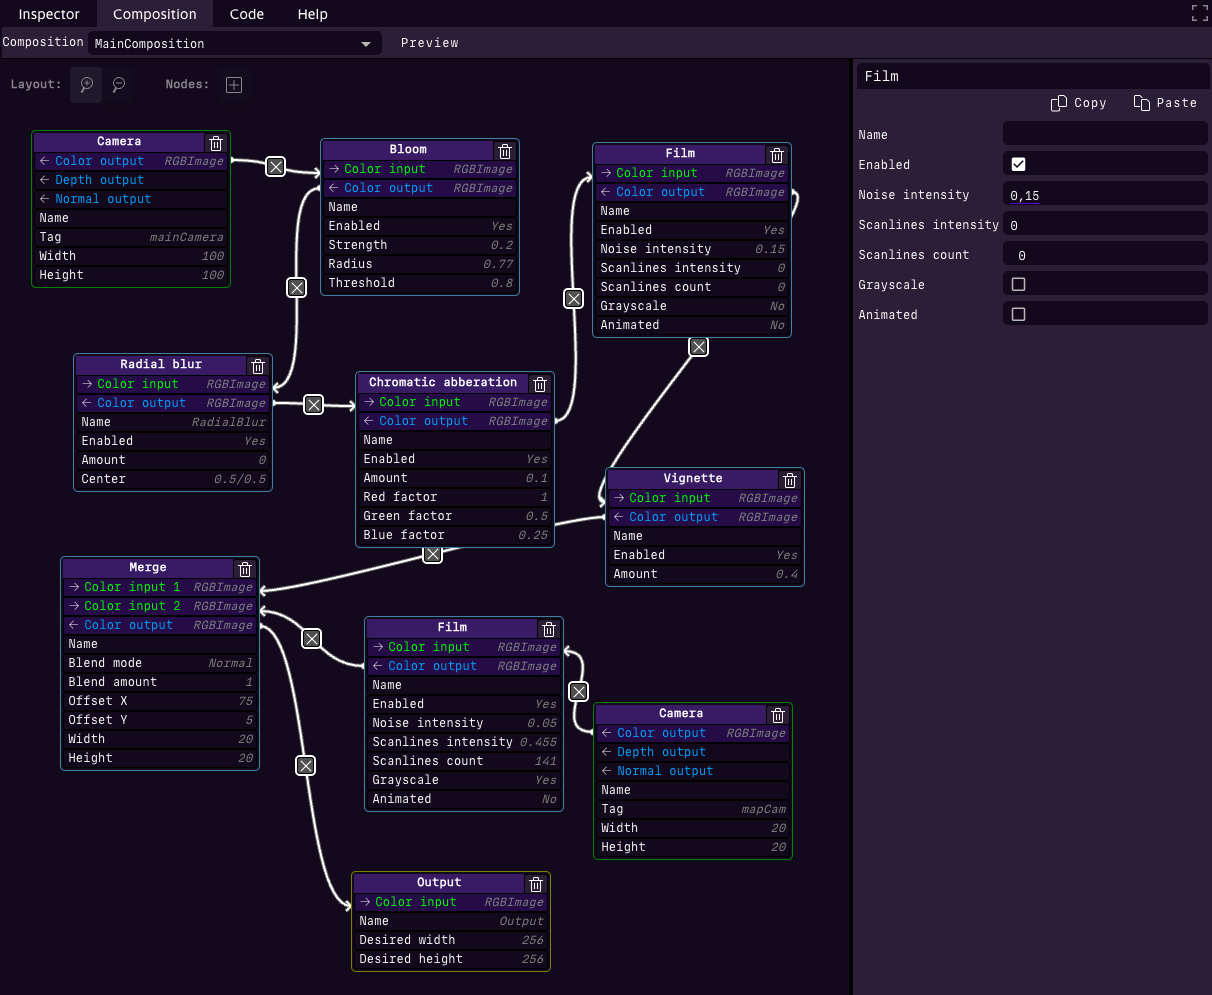1212x995 pixels.
Task: Click trash icon on Radial blur node
Action: click(x=257, y=366)
